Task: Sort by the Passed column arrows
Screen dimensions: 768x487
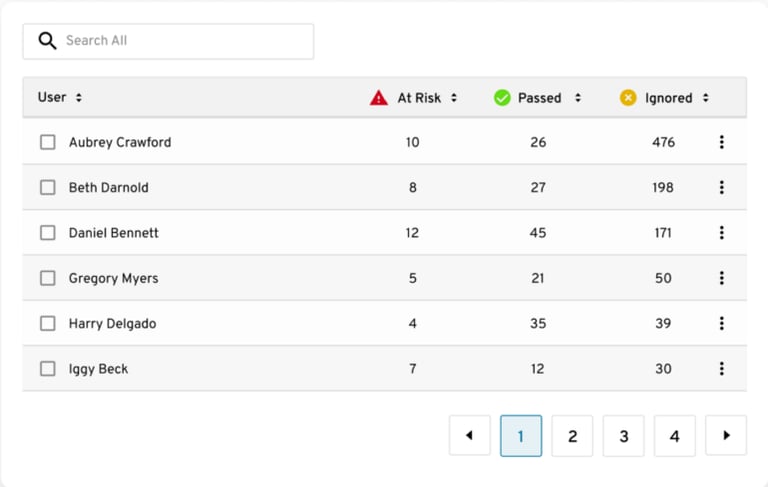Action: [x=578, y=98]
